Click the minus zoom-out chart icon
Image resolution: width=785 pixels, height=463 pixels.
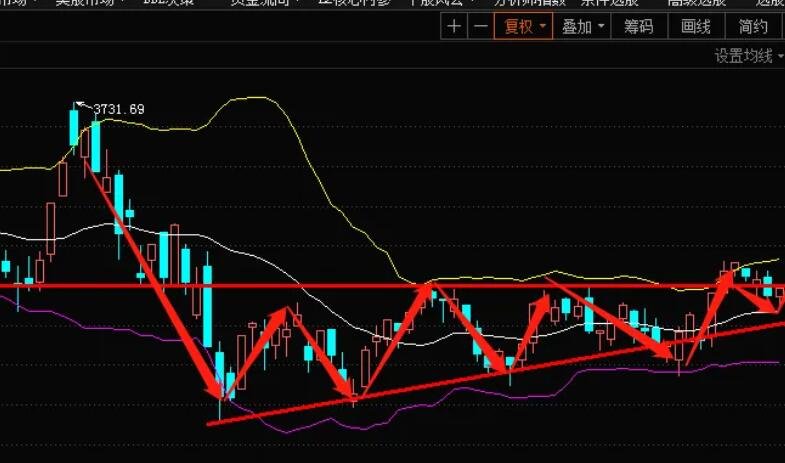[481, 26]
